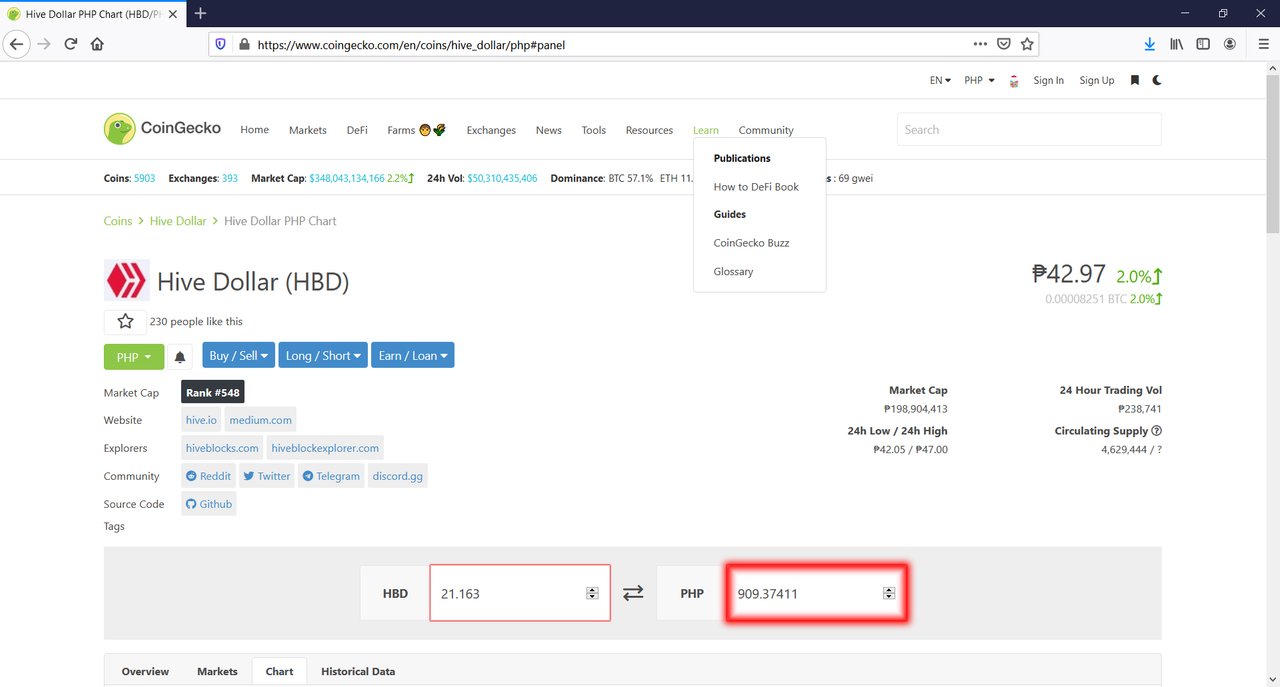The height and width of the screenshot is (687, 1280).
Task: Open the green PHP currency dropdown
Action: click(x=133, y=356)
